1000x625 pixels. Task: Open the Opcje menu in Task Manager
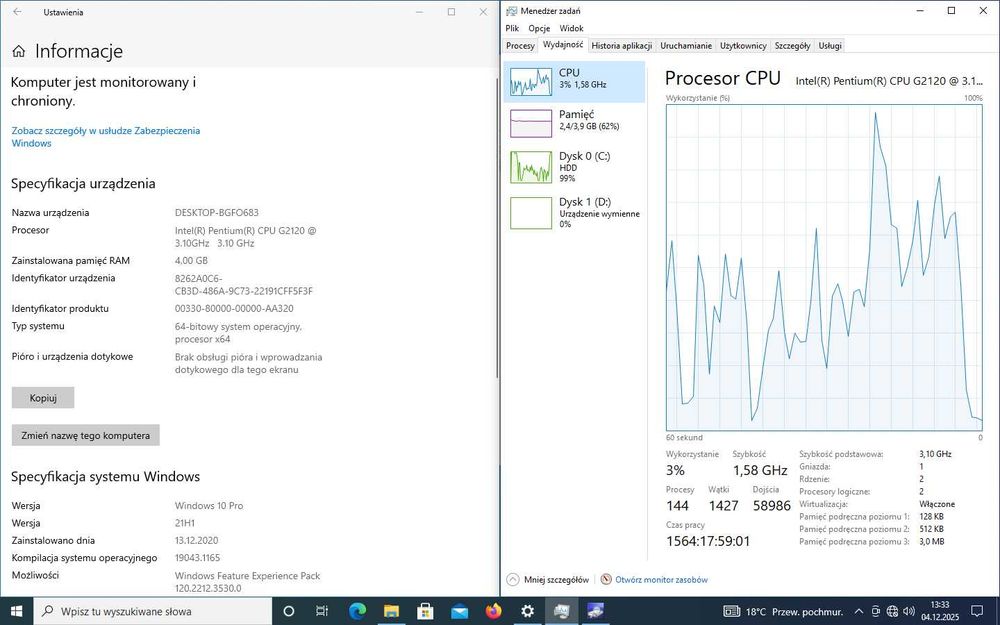pyautogui.click(x=539, y=28)
